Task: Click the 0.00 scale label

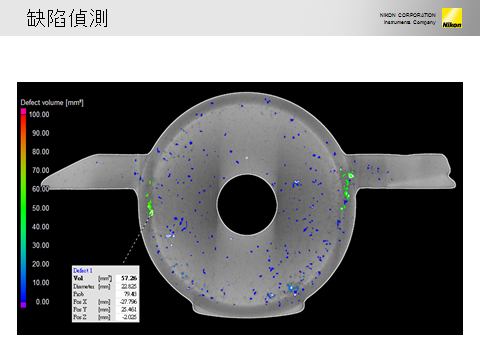Action: [42, 302]
